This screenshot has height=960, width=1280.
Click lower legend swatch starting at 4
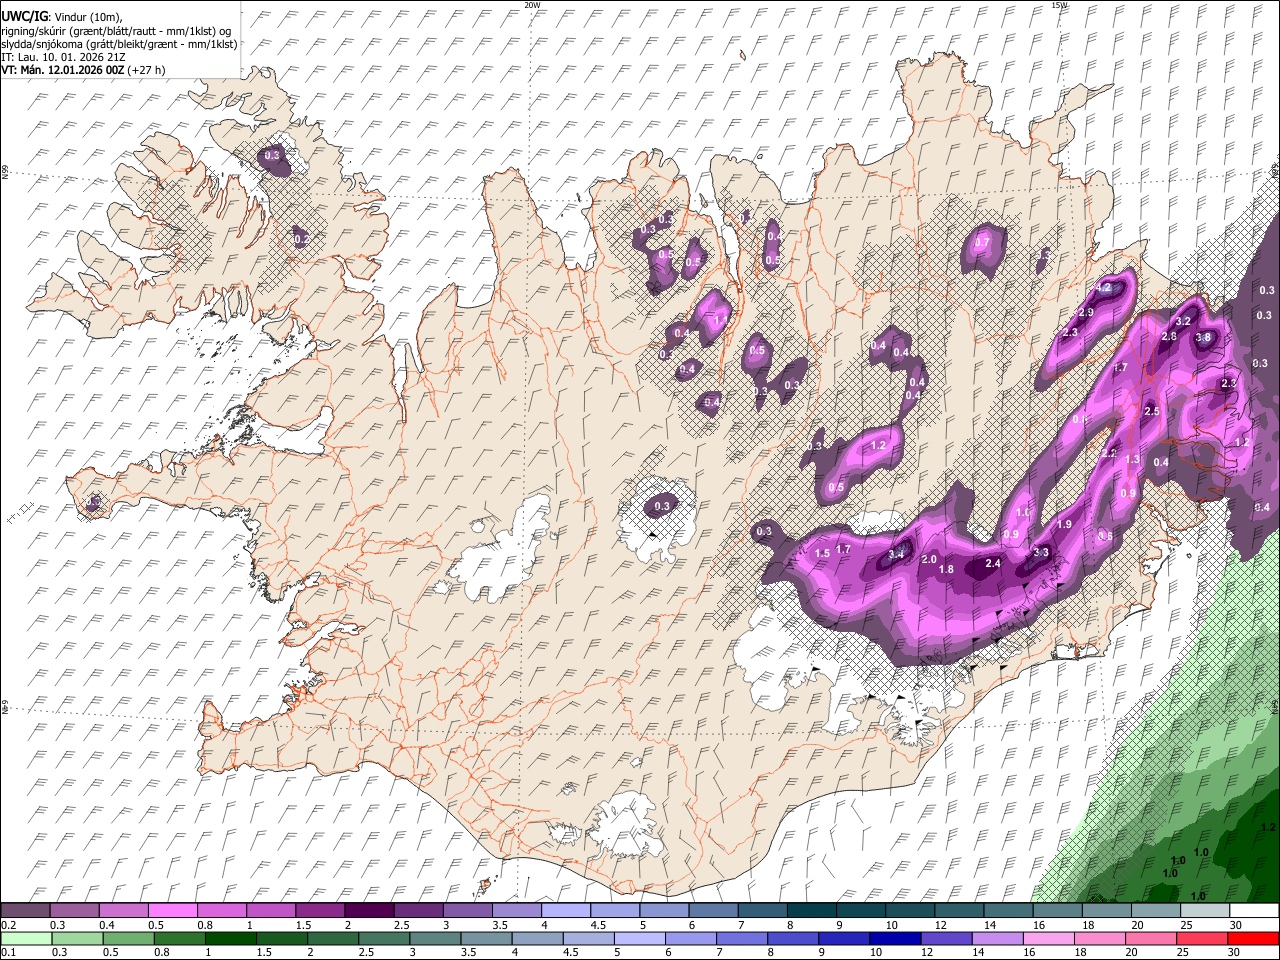pyautogui.click(x=538, y=938)
